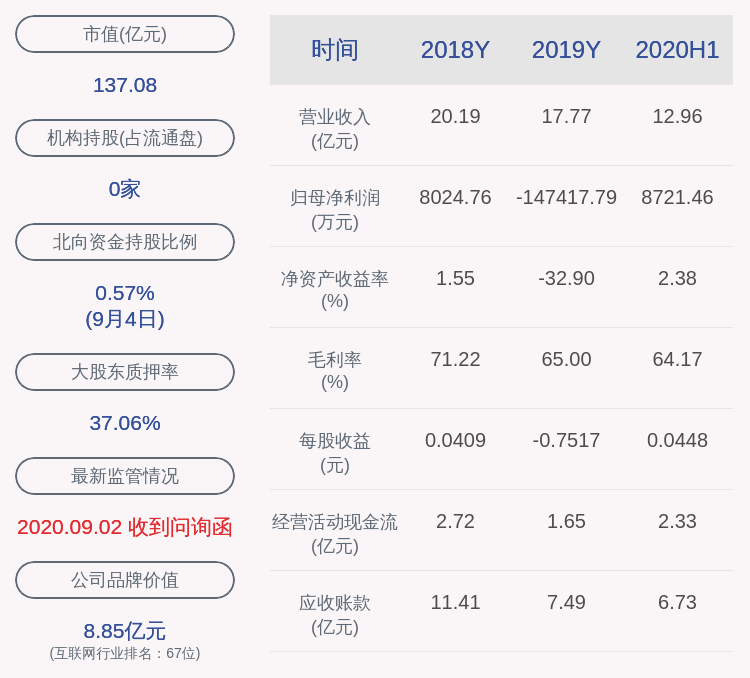Click the 归母净利润 row label
This screenshot has width=750, height=678.
[x=335, y=210]
